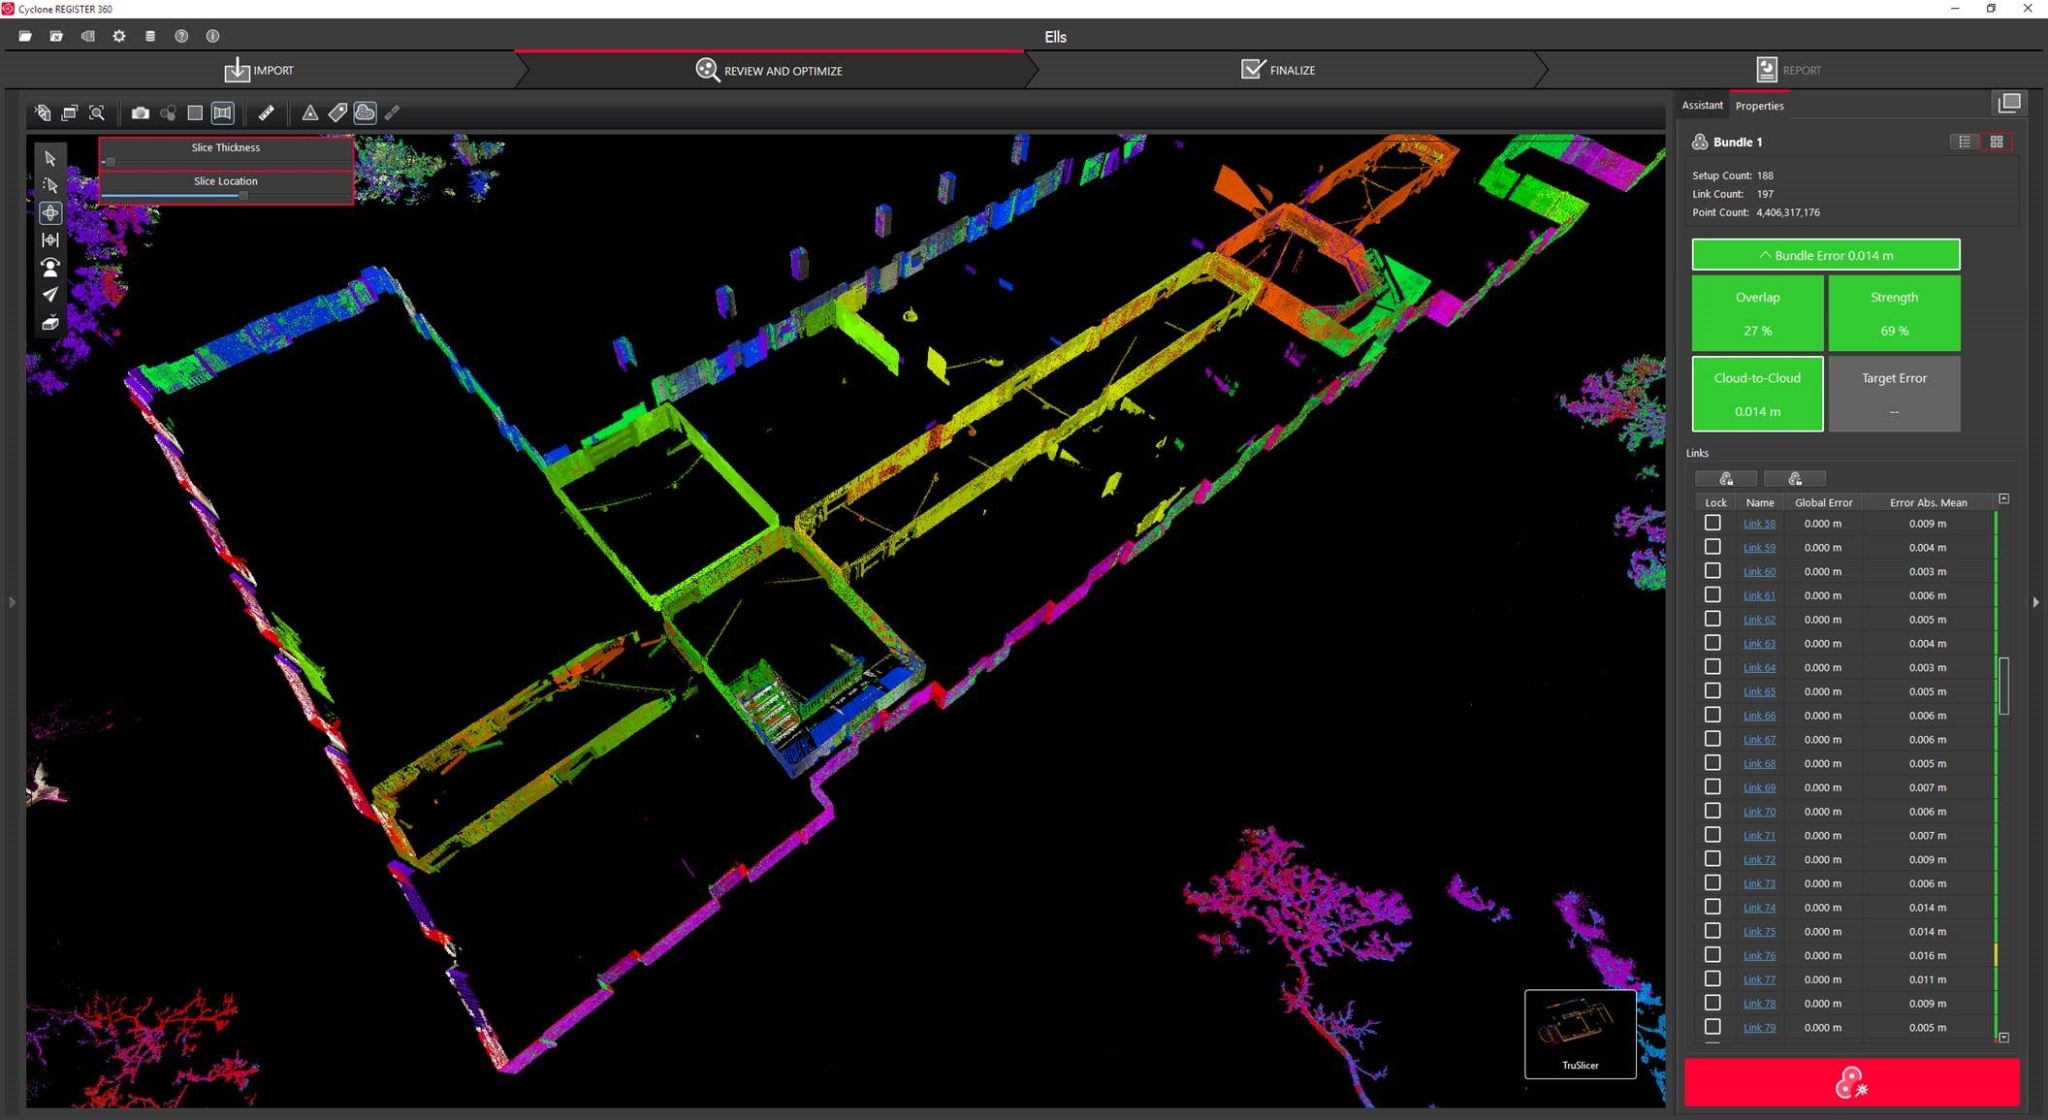2048x1120 pixels.
Task: Select the fly-through navigation tool
Action: click(48, 294)
